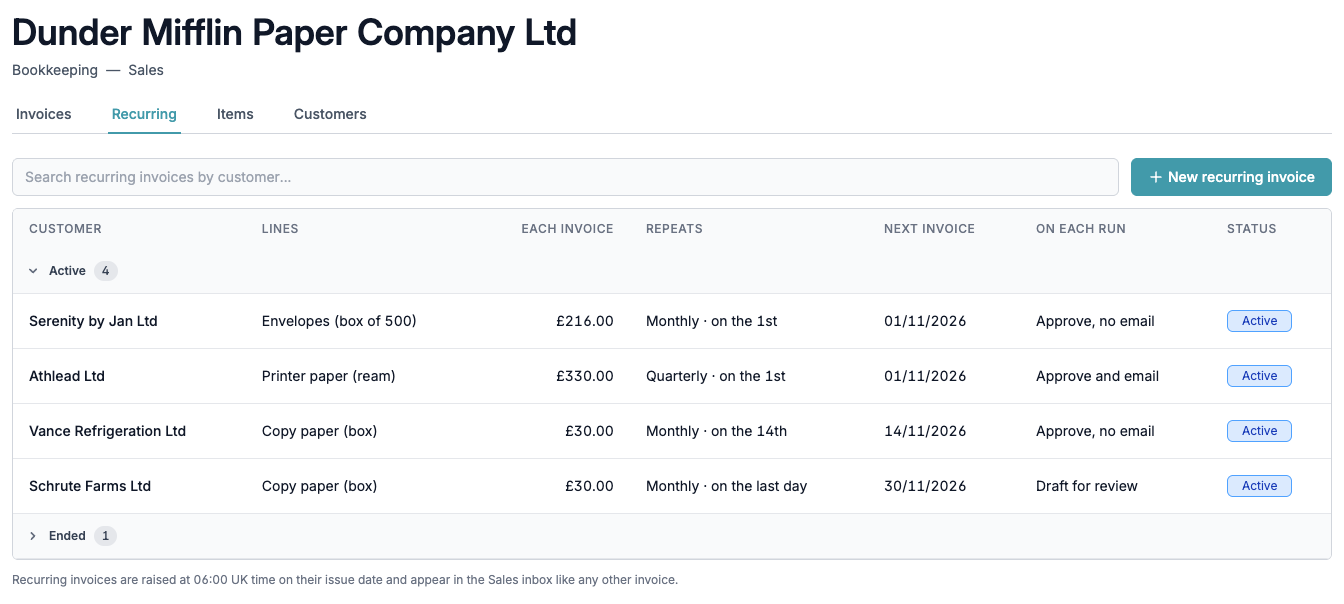Click Active status badge for Vance Refrigeration

click(1259, 431)
